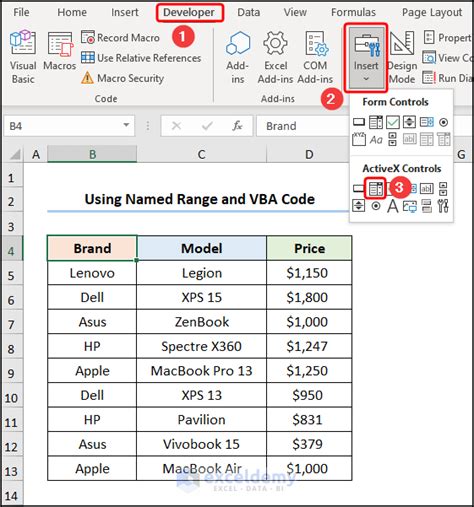Screen dimensions: 474x507
Task: Switch to the Home tab
Action: 72,12
